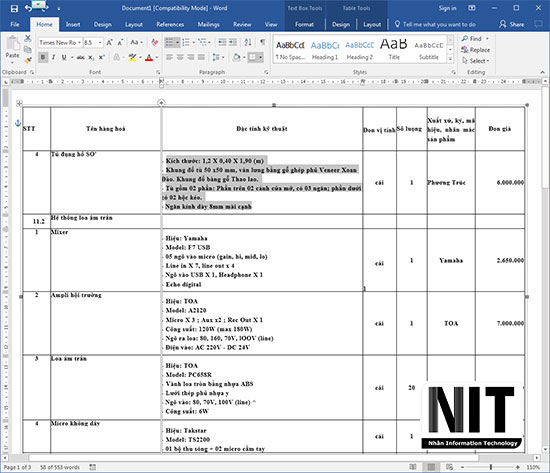The width and height of the screenshot is (550, 473).
Task: Toggle Strikethrough formatting
Action: [81, 57]
